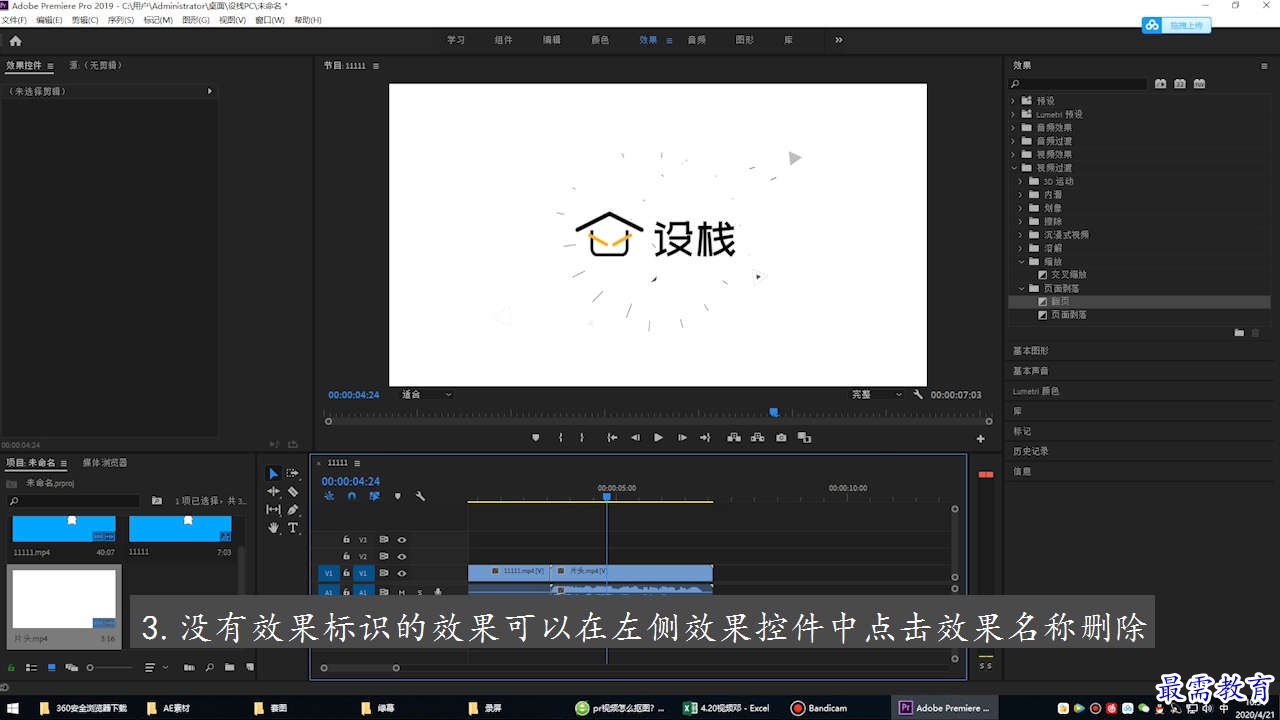Select the Ripple Edit tool
The height and width of the screenshot is (720, 1280).
tap(273, 491)
